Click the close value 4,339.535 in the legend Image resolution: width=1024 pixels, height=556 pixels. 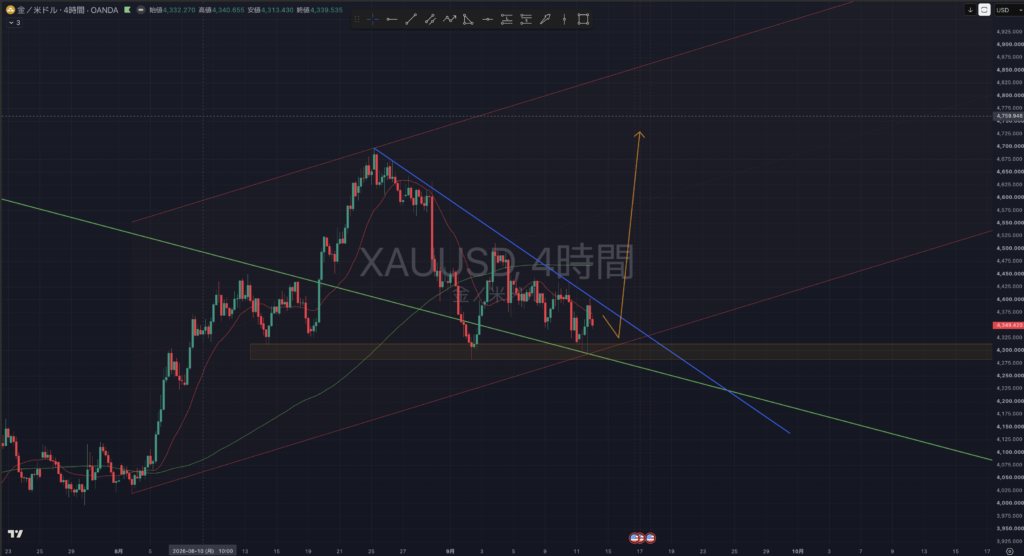pos(326,10)
